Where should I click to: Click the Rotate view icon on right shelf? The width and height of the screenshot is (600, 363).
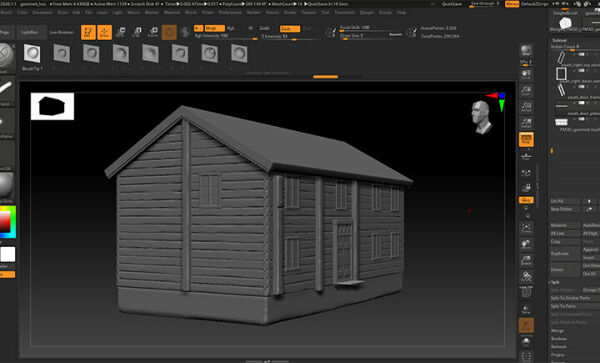(x=526, y=277)
